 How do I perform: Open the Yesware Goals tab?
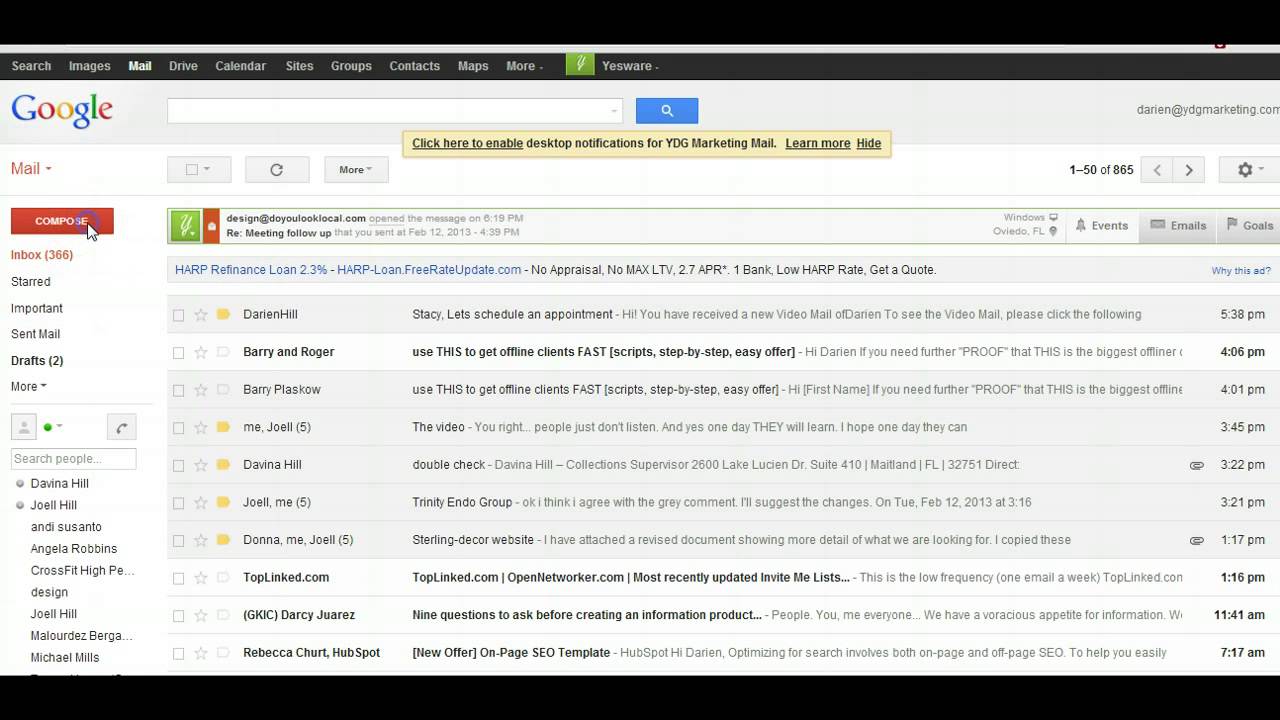pos(1249,226)
